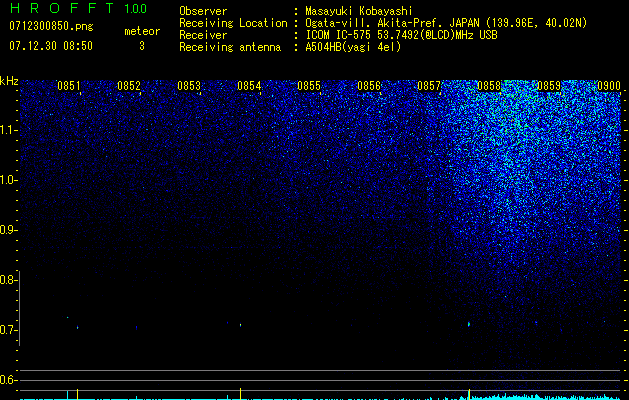Image resolution: width=629 pixels, height=400 pixels.
Task: Click the 0852 time marker
Action: point(129,86)
